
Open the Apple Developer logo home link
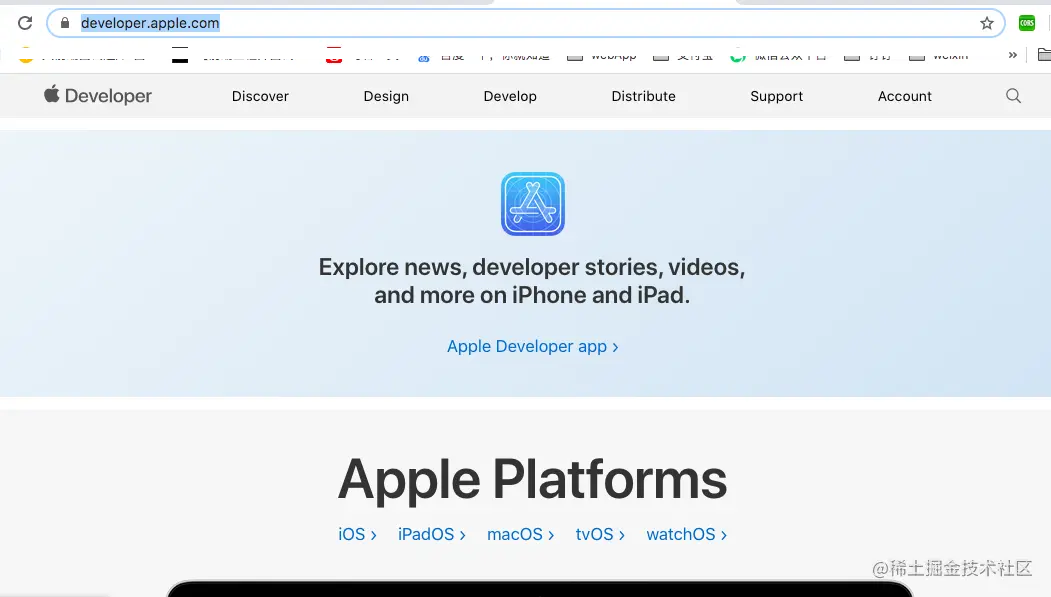click(x=98, y=96)
